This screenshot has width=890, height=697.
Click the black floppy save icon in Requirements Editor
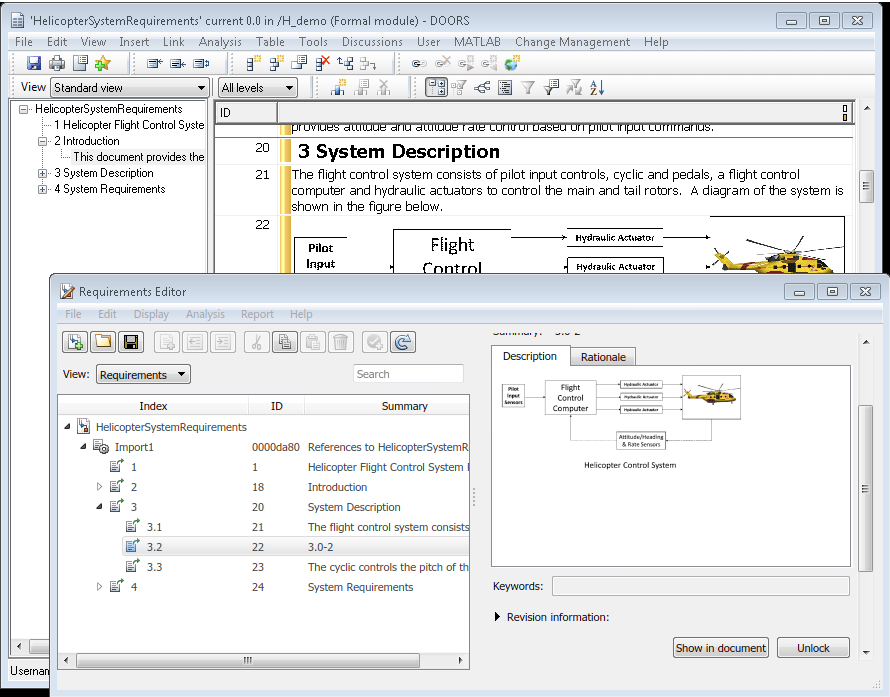click(131, 342)
